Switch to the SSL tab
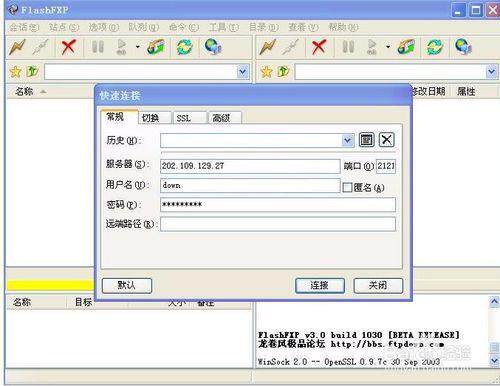The width and height of the screenshot is (500, 386). 189,118
